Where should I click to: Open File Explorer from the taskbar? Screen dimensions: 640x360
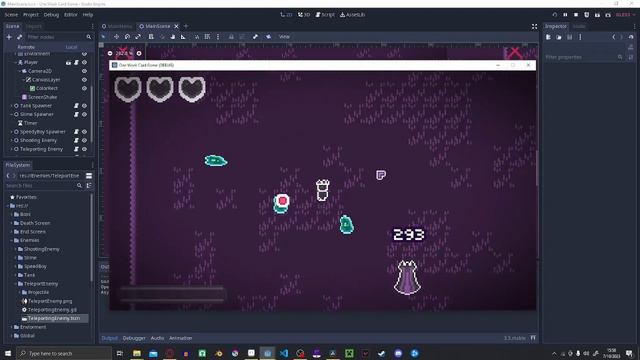(137, 353)
